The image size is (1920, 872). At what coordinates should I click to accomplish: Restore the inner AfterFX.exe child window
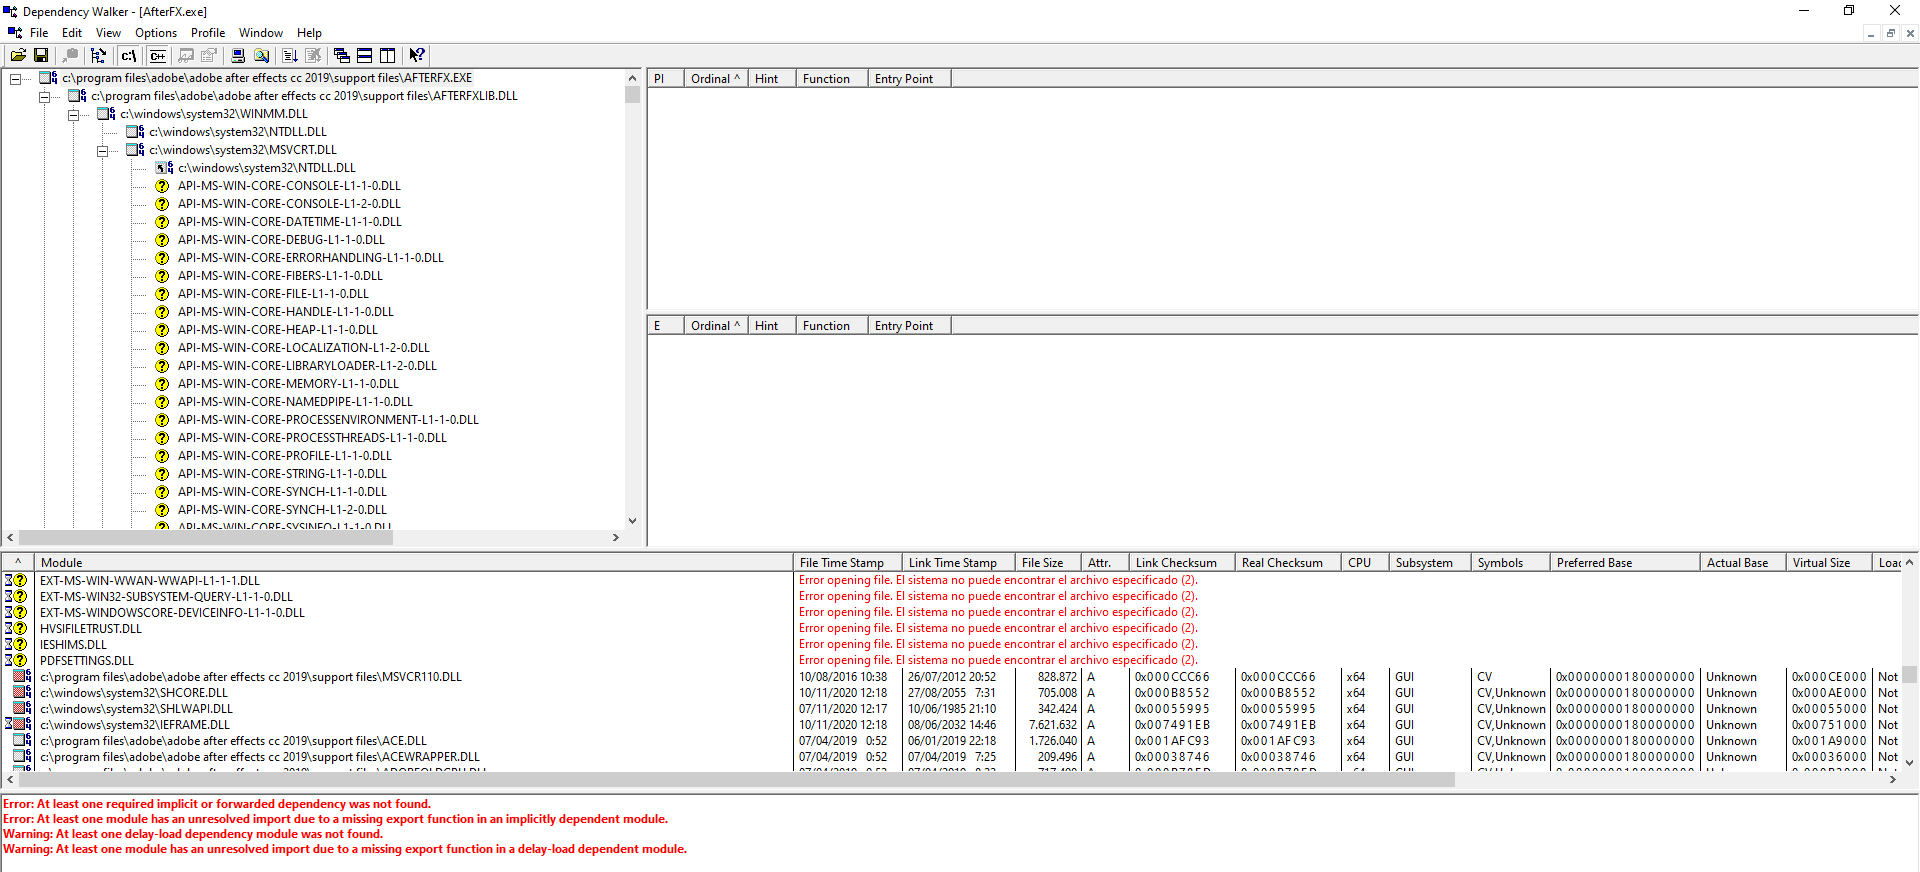(1890, 33)
